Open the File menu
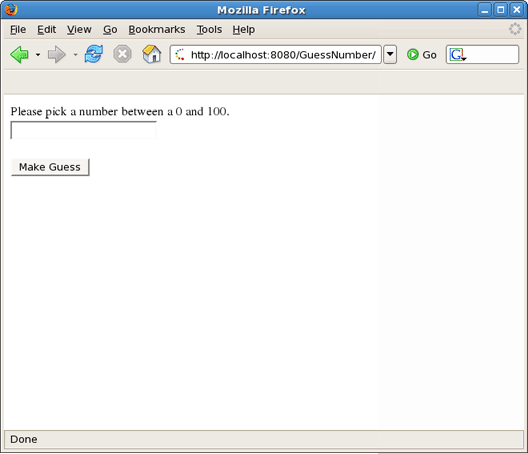528x454 pixels. 18,30
